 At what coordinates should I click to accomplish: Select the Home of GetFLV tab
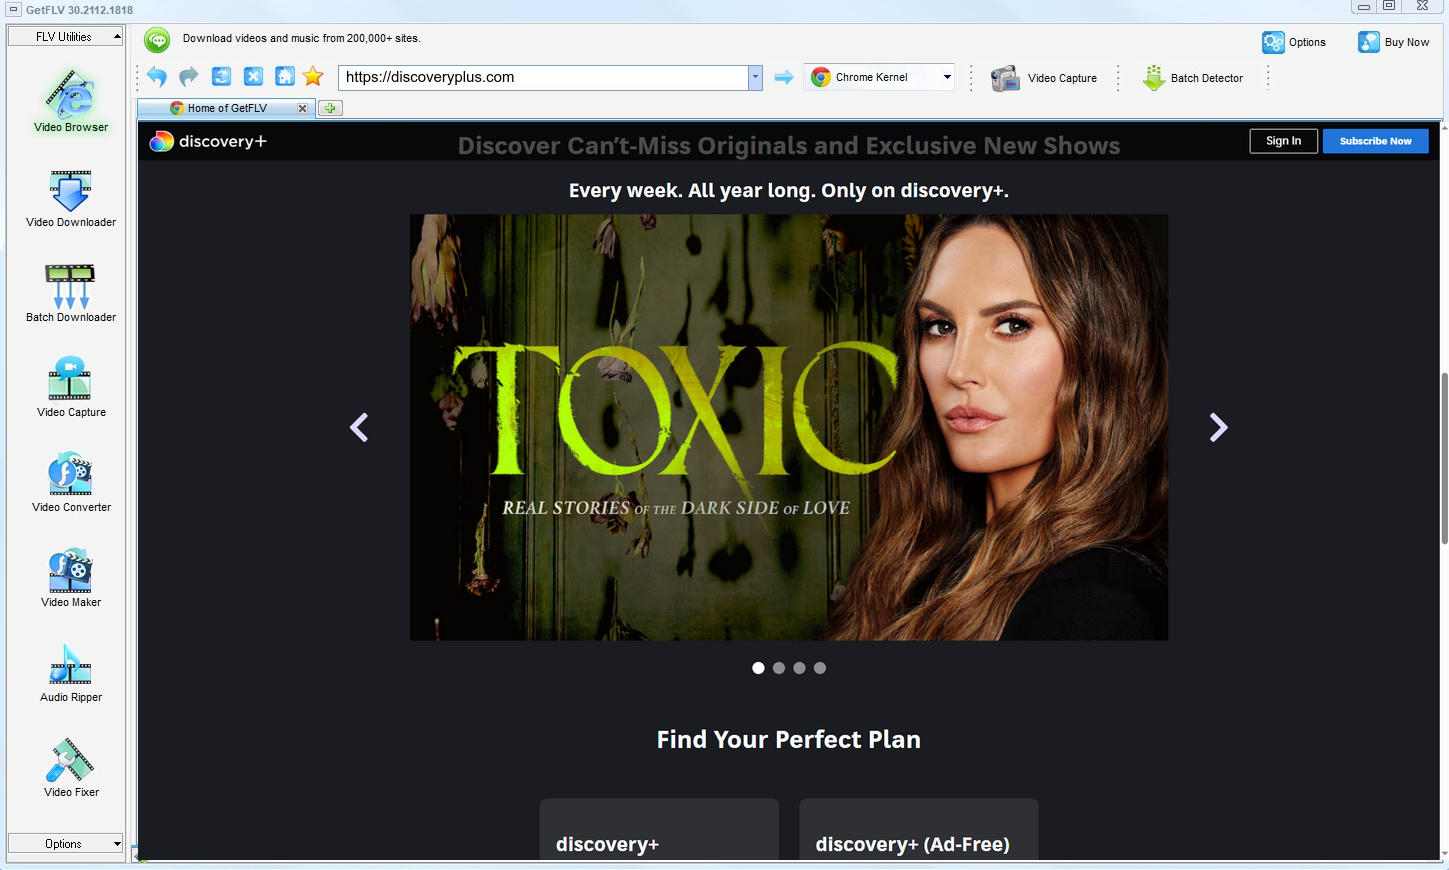pos(226,108)
